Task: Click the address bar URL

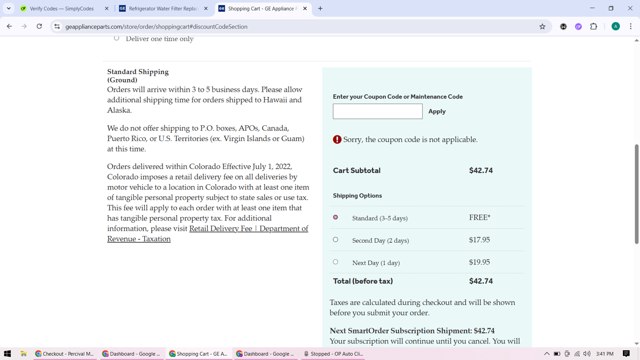Action: click(156, 27)
